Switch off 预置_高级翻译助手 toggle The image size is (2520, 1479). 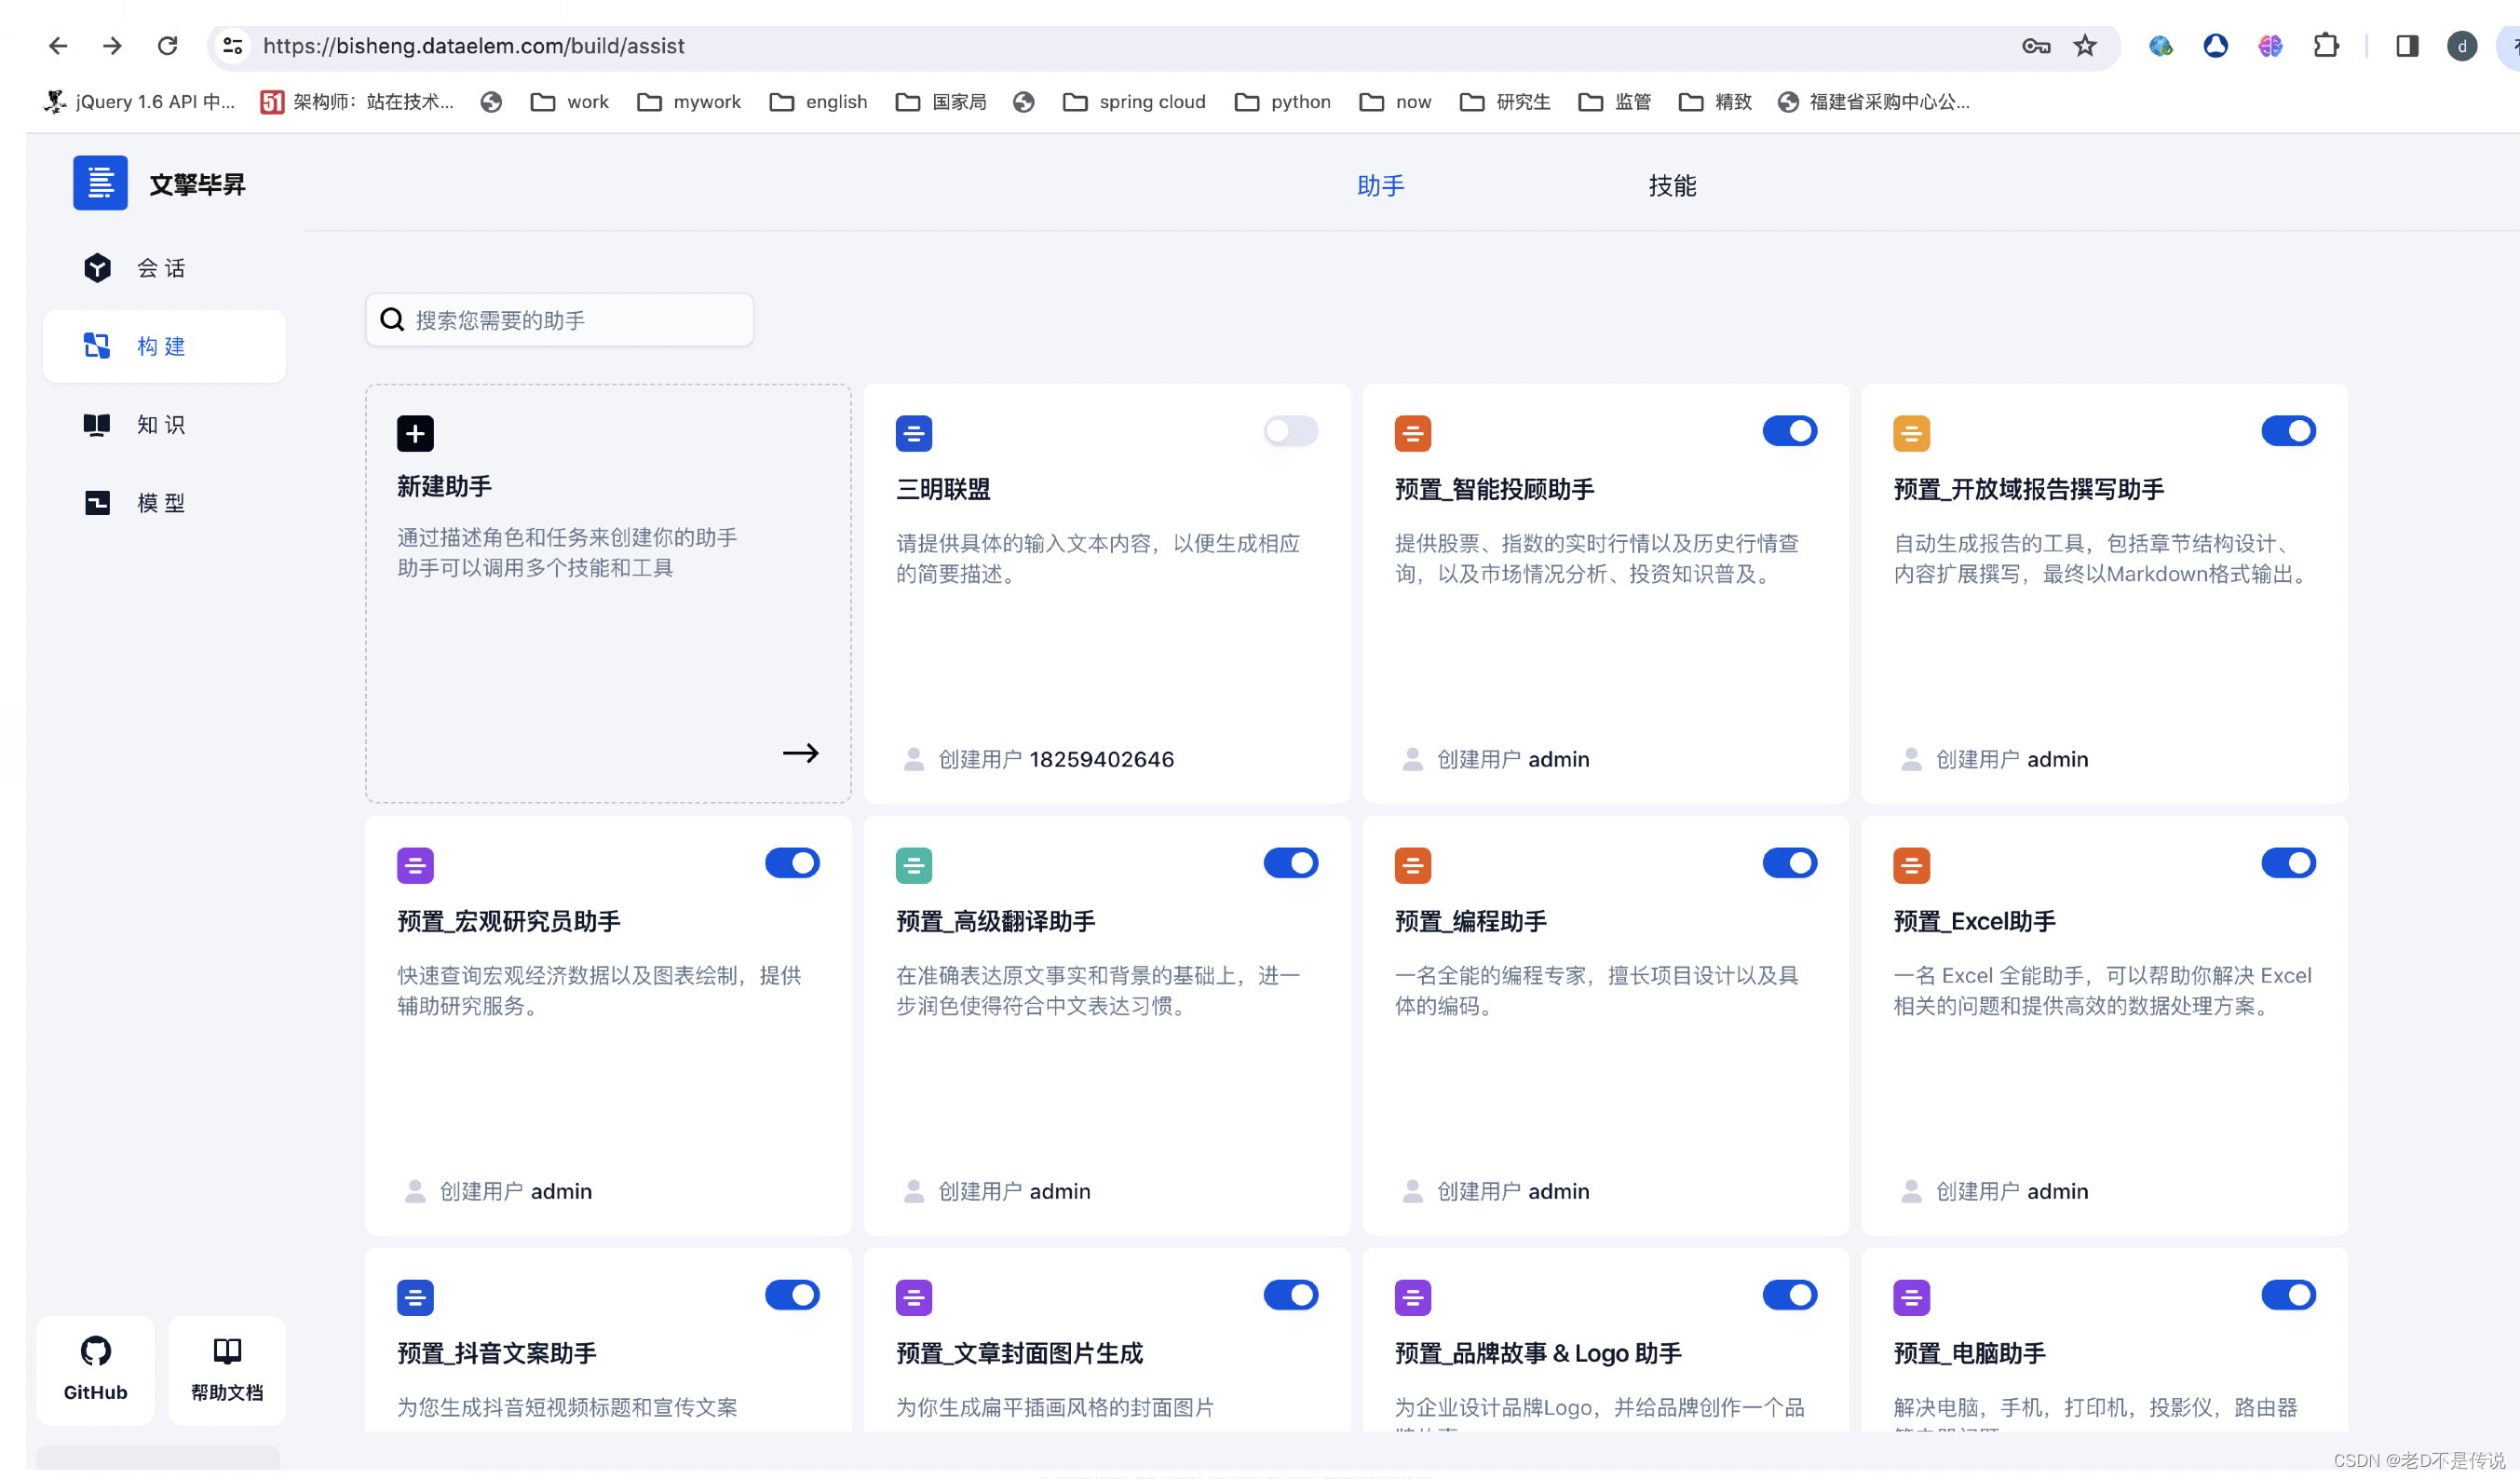1290,863
